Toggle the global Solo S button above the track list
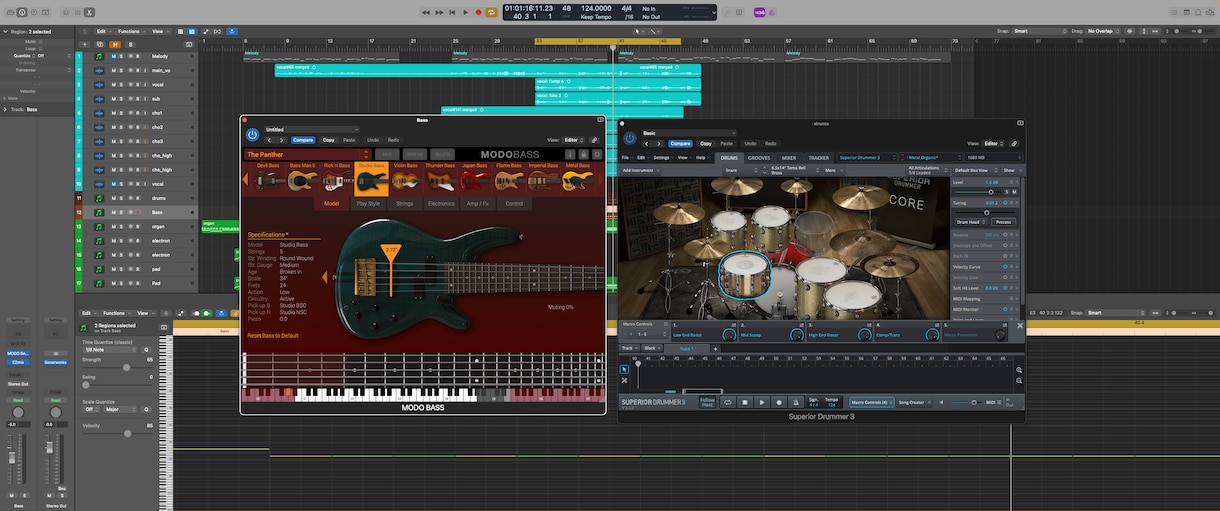The height and width of the screenshot is (511, 1220). 130,44
